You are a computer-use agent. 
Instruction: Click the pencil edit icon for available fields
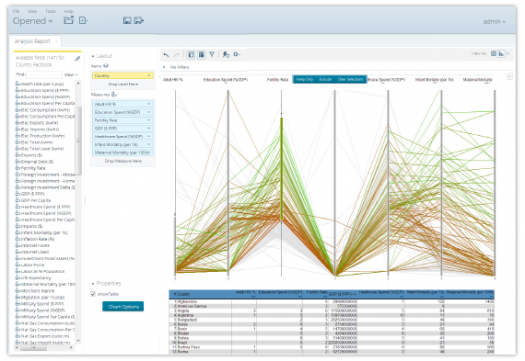(x=77, y=59)
